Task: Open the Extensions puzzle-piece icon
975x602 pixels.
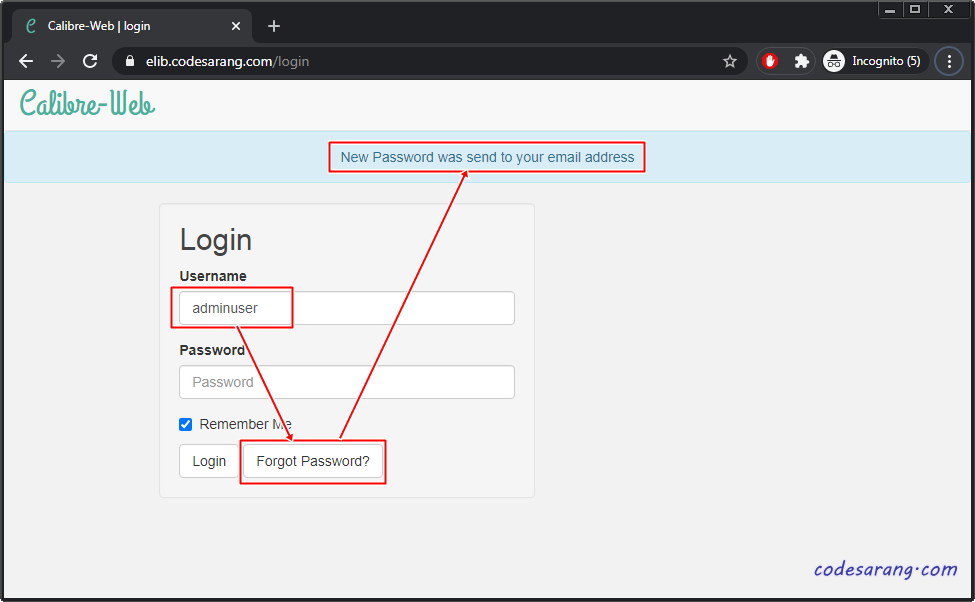Action: [x=802, y=61]
